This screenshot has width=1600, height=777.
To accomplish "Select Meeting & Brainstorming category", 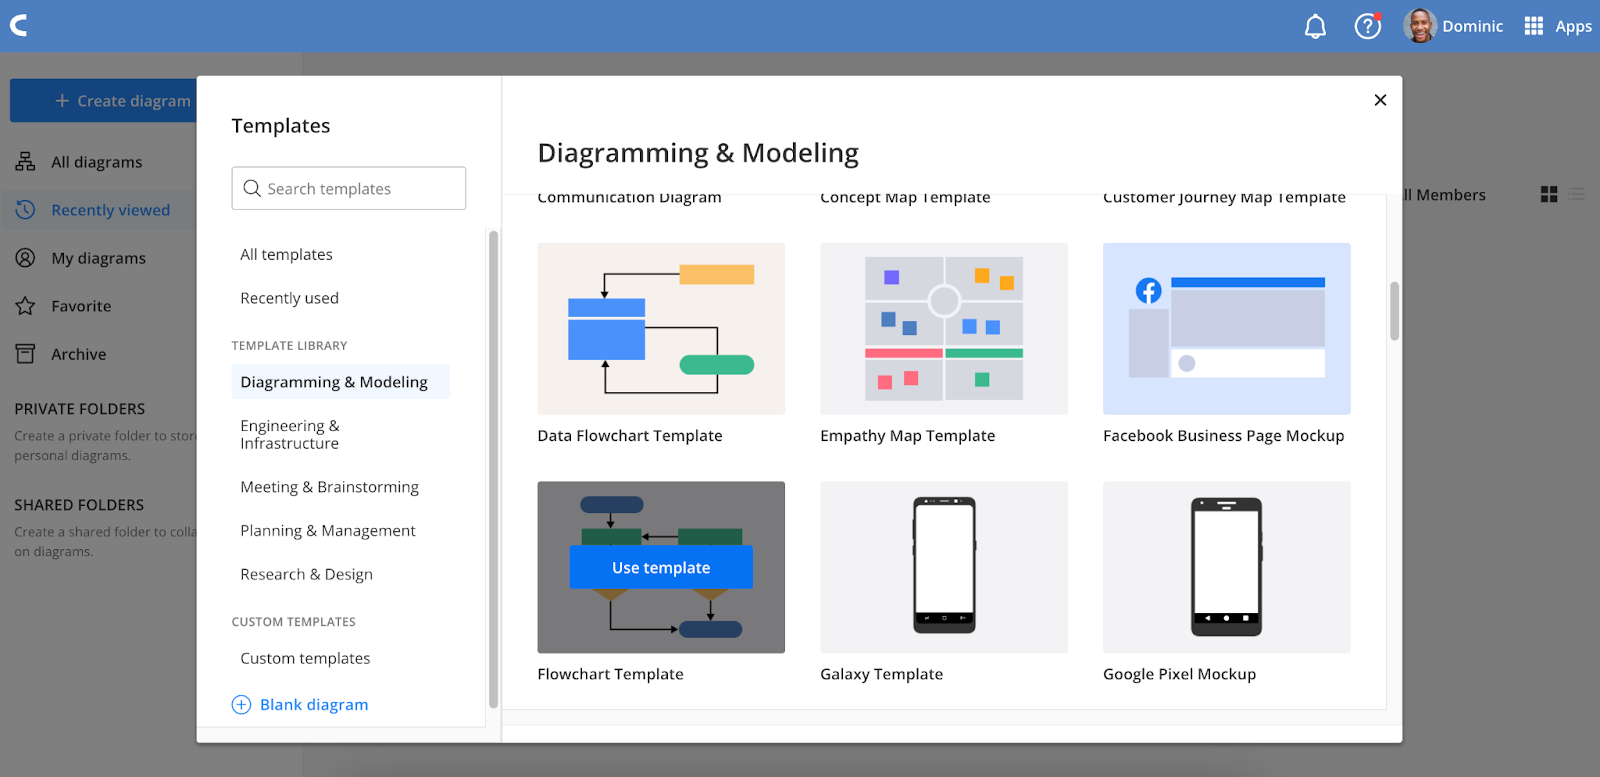I will [329, 487].
